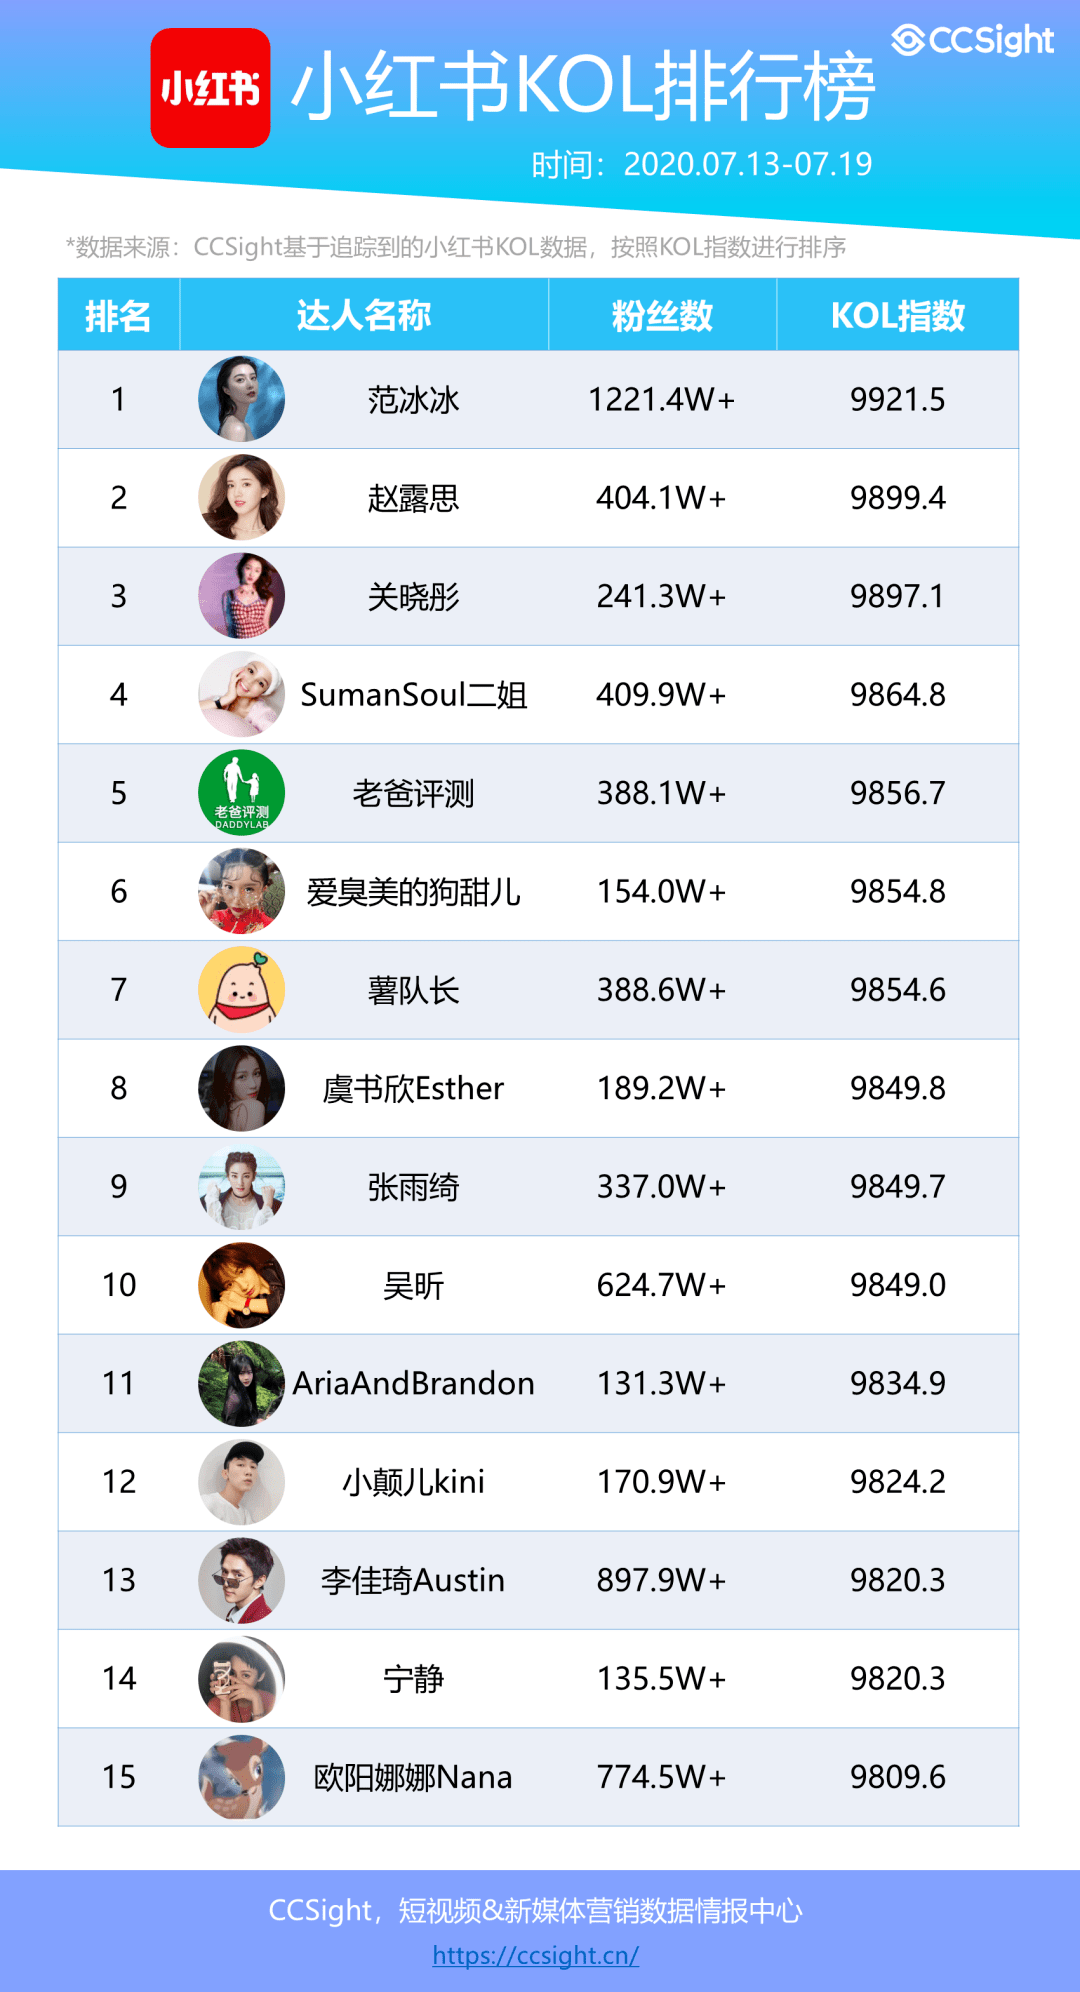
Task: Click the 老爸评测 green avatar icon
Action: click(x=241, y=792)
